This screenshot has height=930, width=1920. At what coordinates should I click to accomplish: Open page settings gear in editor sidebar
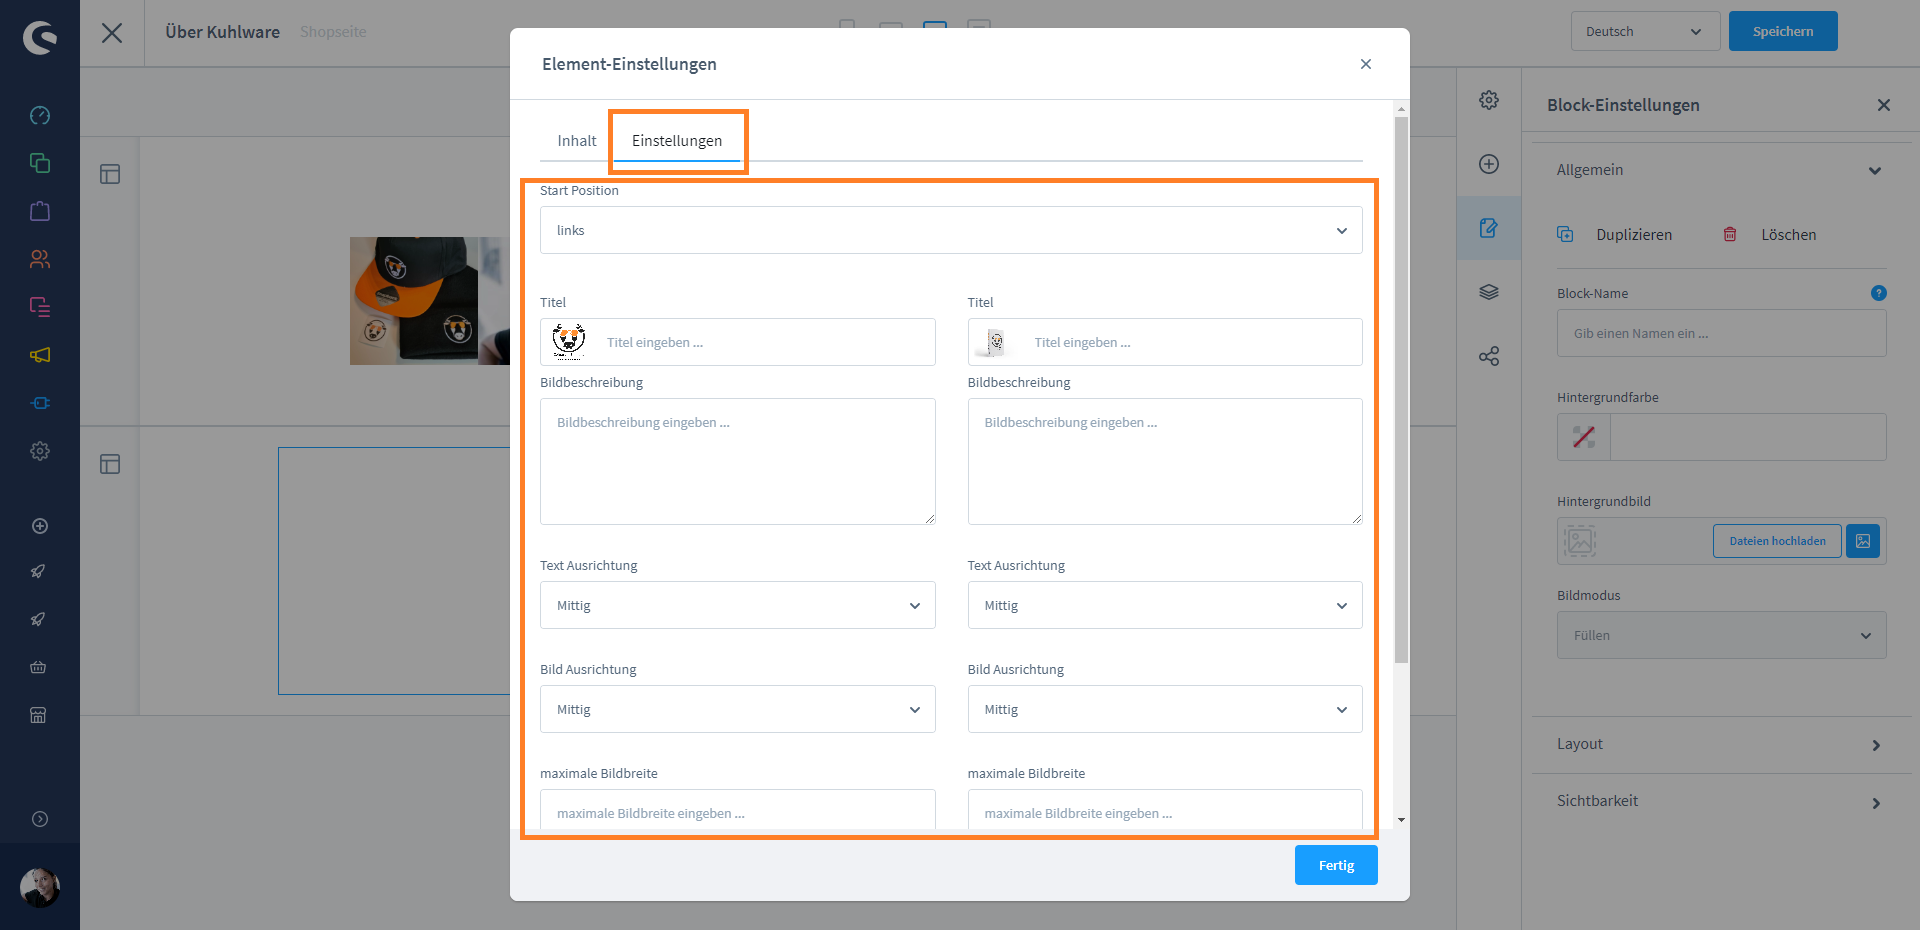click(x=1489, y=100)
